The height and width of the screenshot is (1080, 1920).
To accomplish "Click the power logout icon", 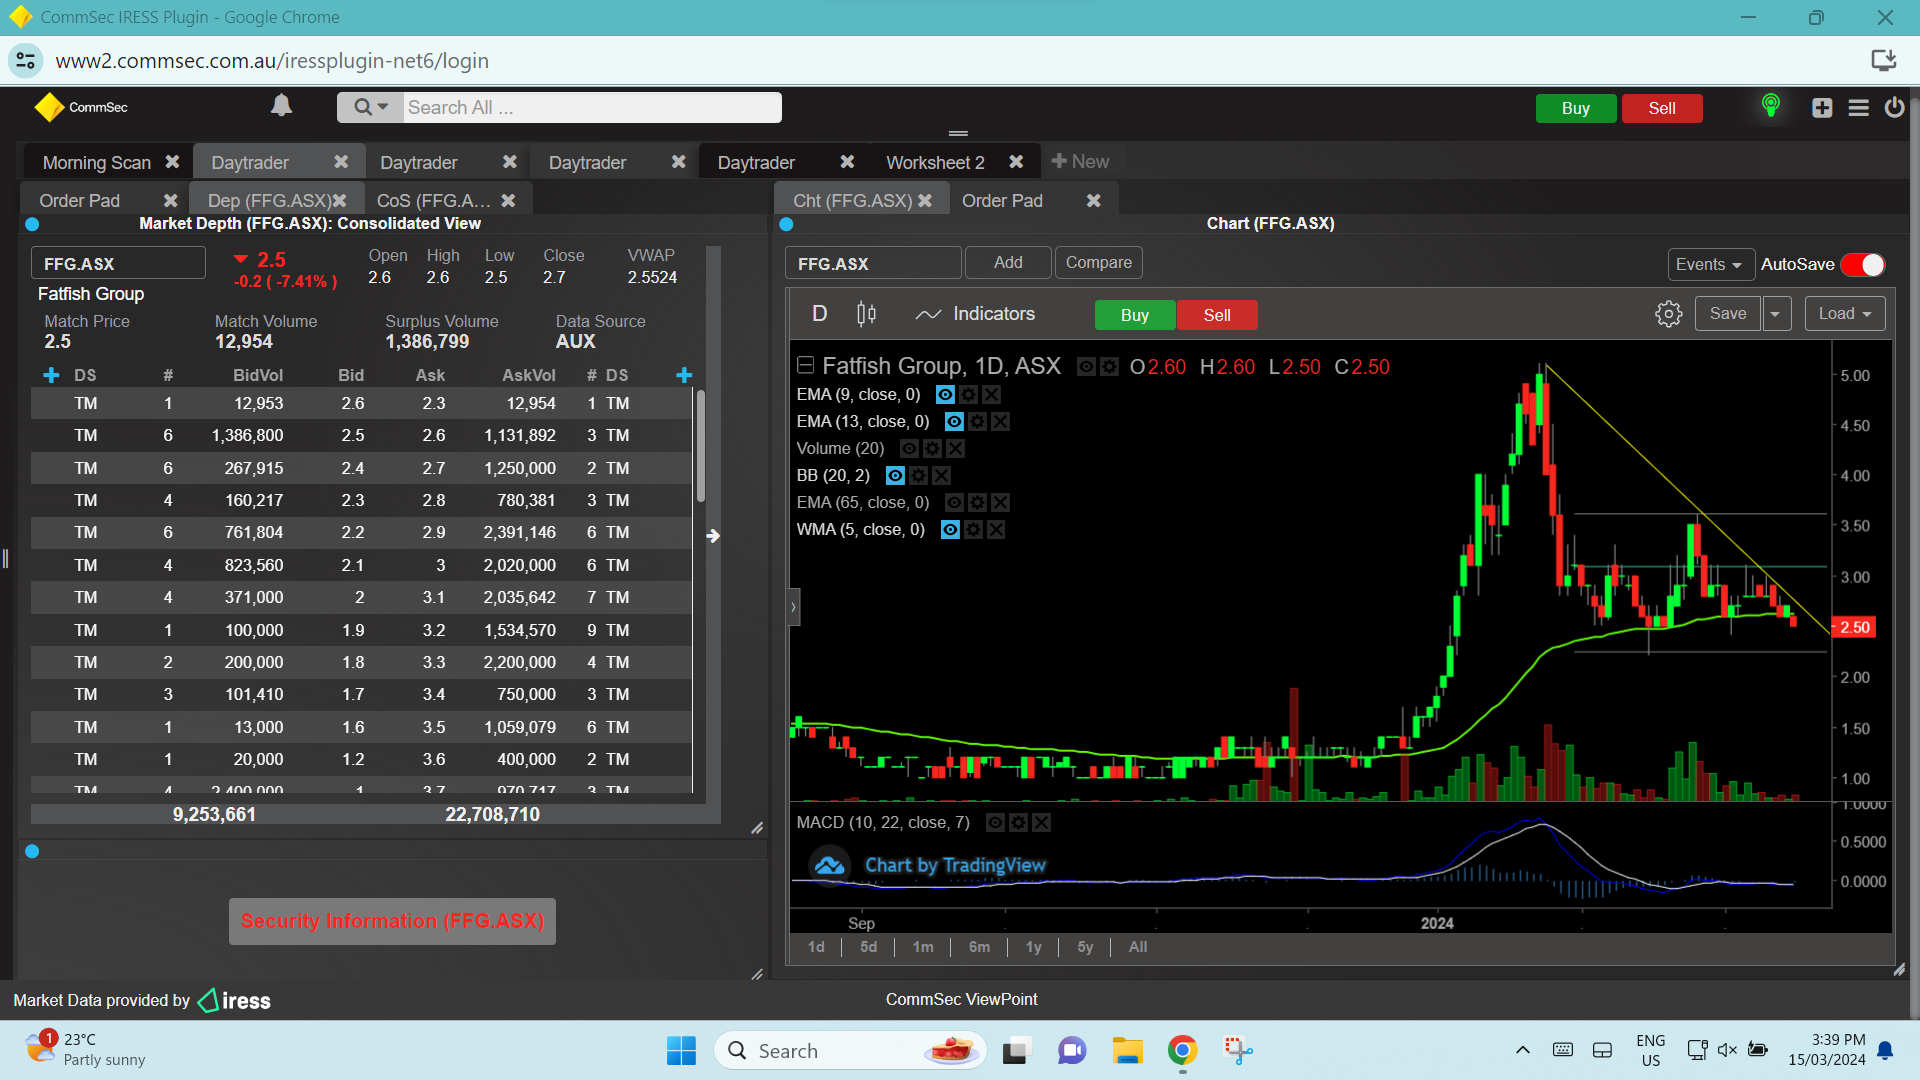I will coord(1894,107).
